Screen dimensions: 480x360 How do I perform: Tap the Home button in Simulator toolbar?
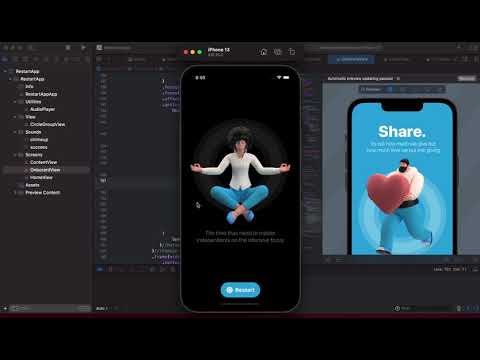coord(264,52)
